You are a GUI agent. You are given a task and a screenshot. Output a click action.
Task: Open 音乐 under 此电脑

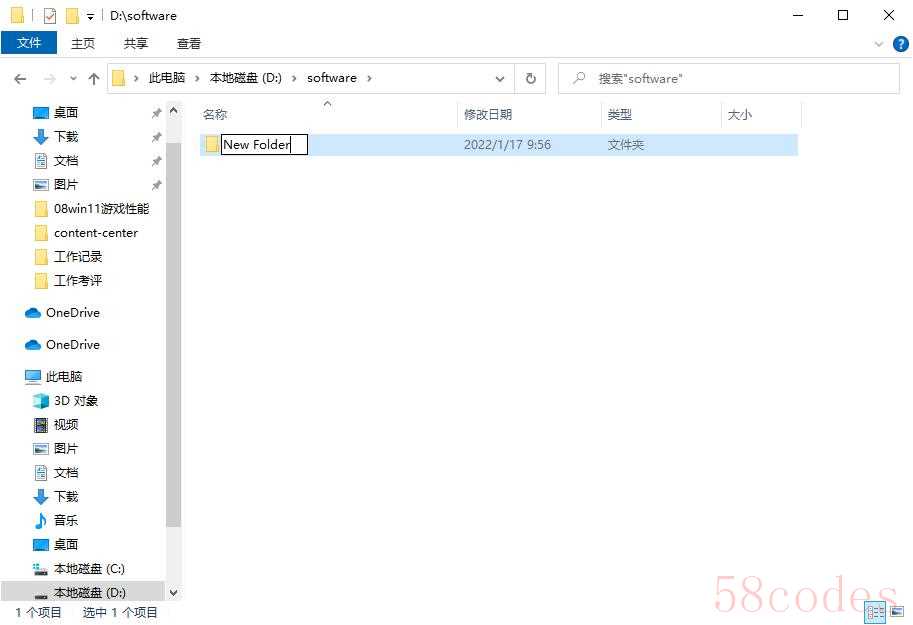[66, 521]
